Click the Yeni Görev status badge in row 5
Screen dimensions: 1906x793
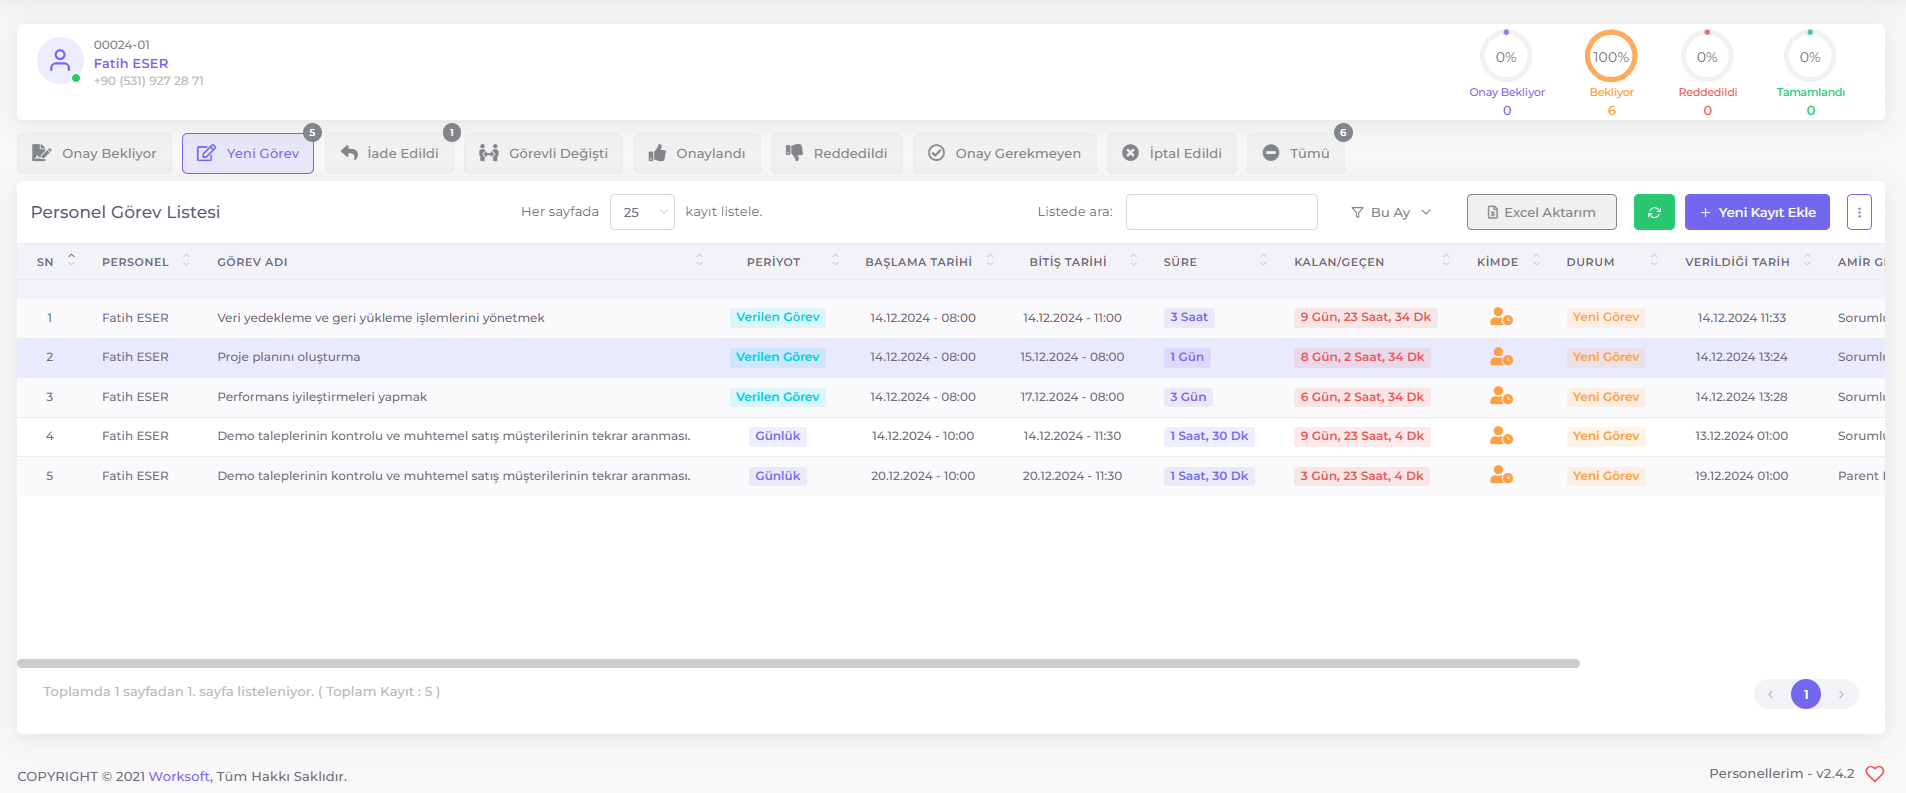[x=1606, y=476]
